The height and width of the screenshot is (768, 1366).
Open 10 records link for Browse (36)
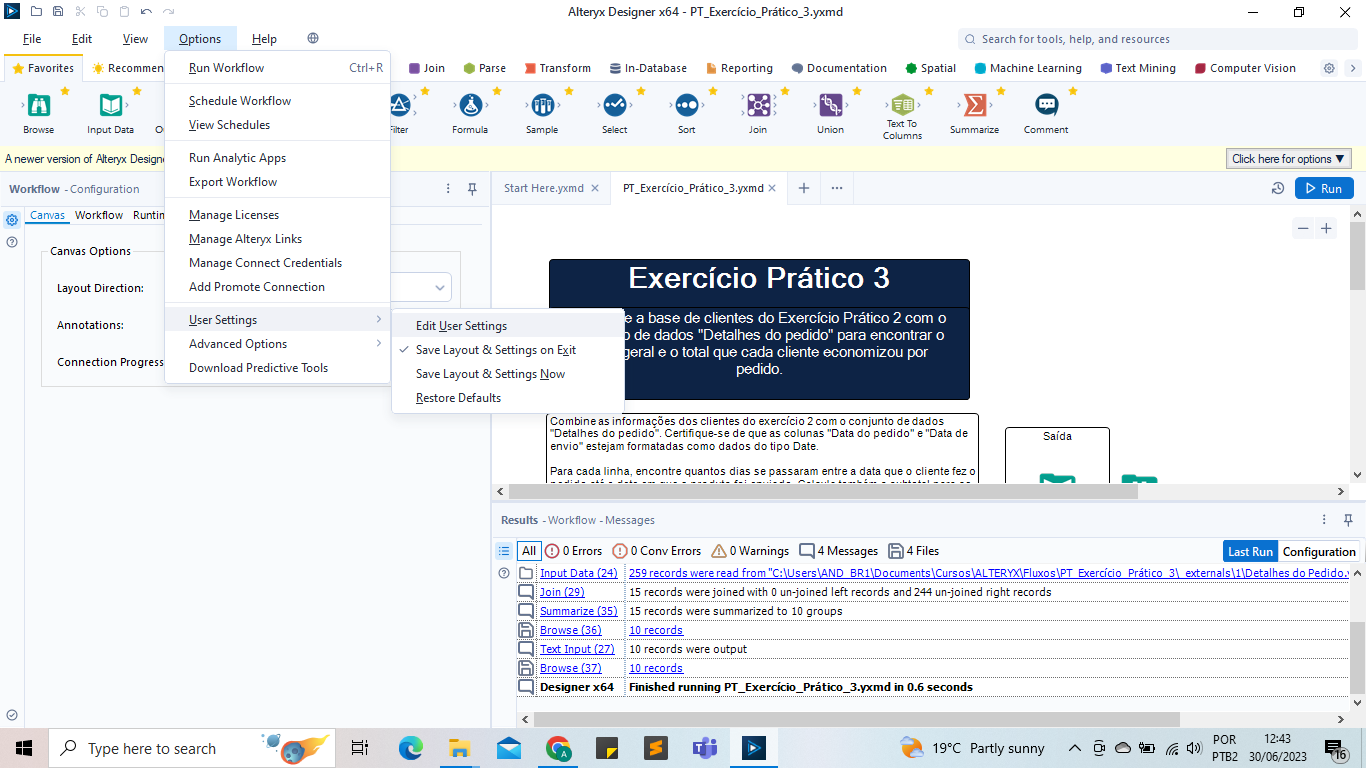656,630
